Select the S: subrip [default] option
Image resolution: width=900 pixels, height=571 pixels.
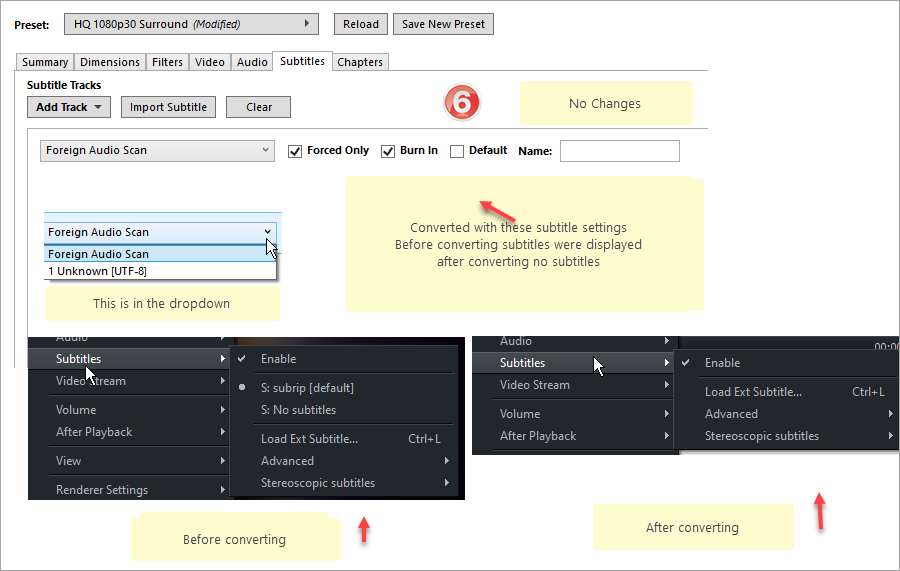307,388
